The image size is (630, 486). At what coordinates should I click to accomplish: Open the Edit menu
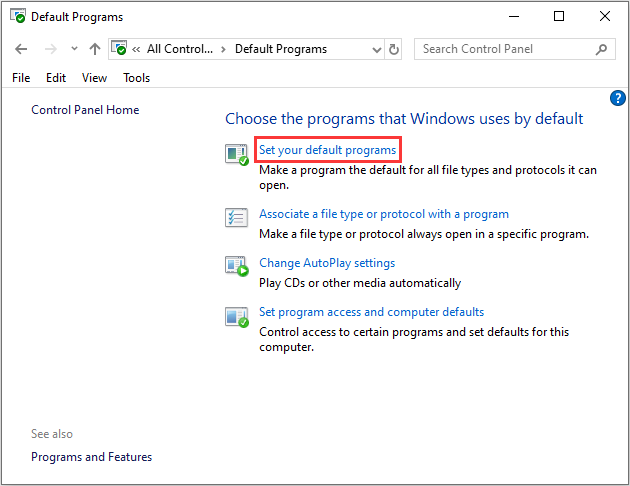[56, 78]
